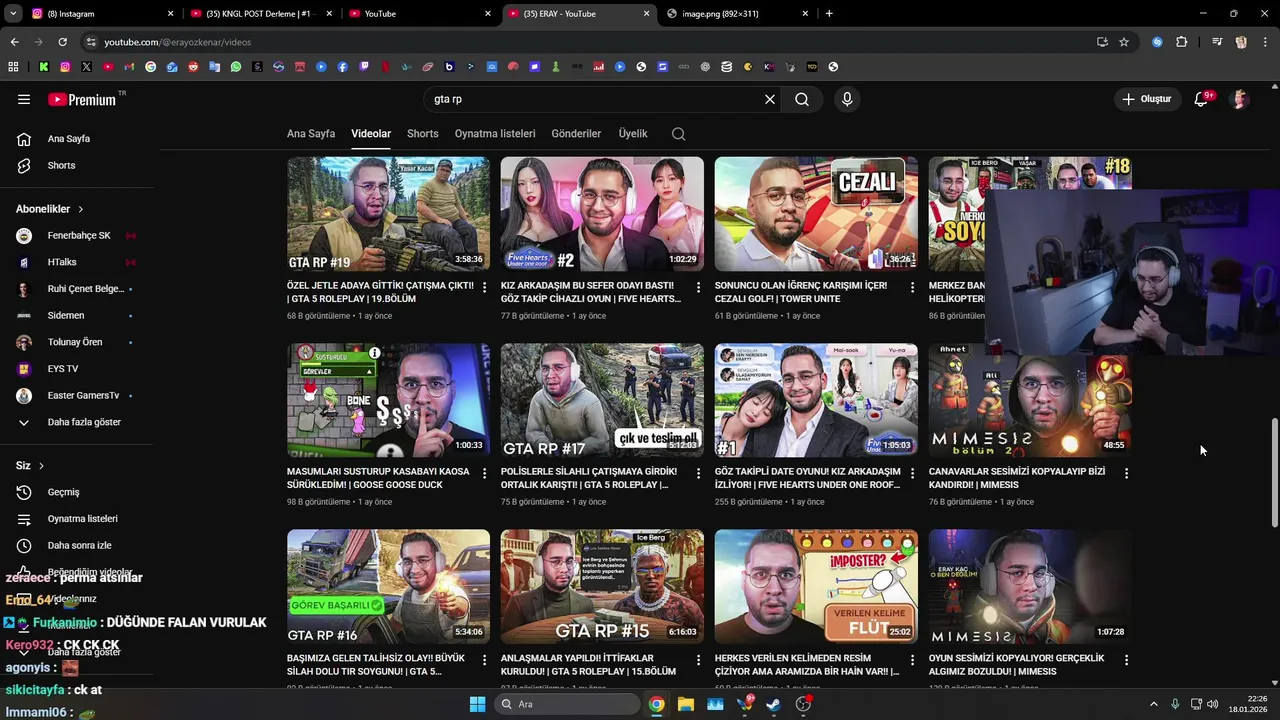Go to the Gönderiler tab
The image size is (1280, 720).
[x=576, y=134]
